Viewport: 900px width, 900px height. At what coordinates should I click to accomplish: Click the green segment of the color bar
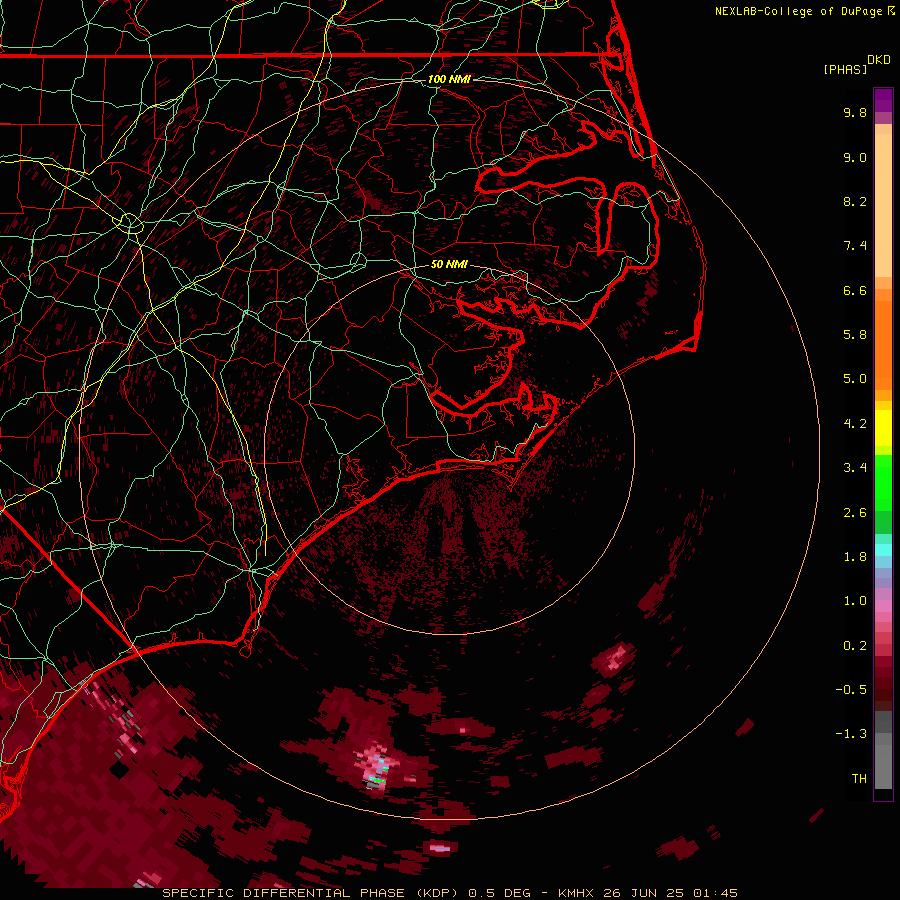pos(883,482)
